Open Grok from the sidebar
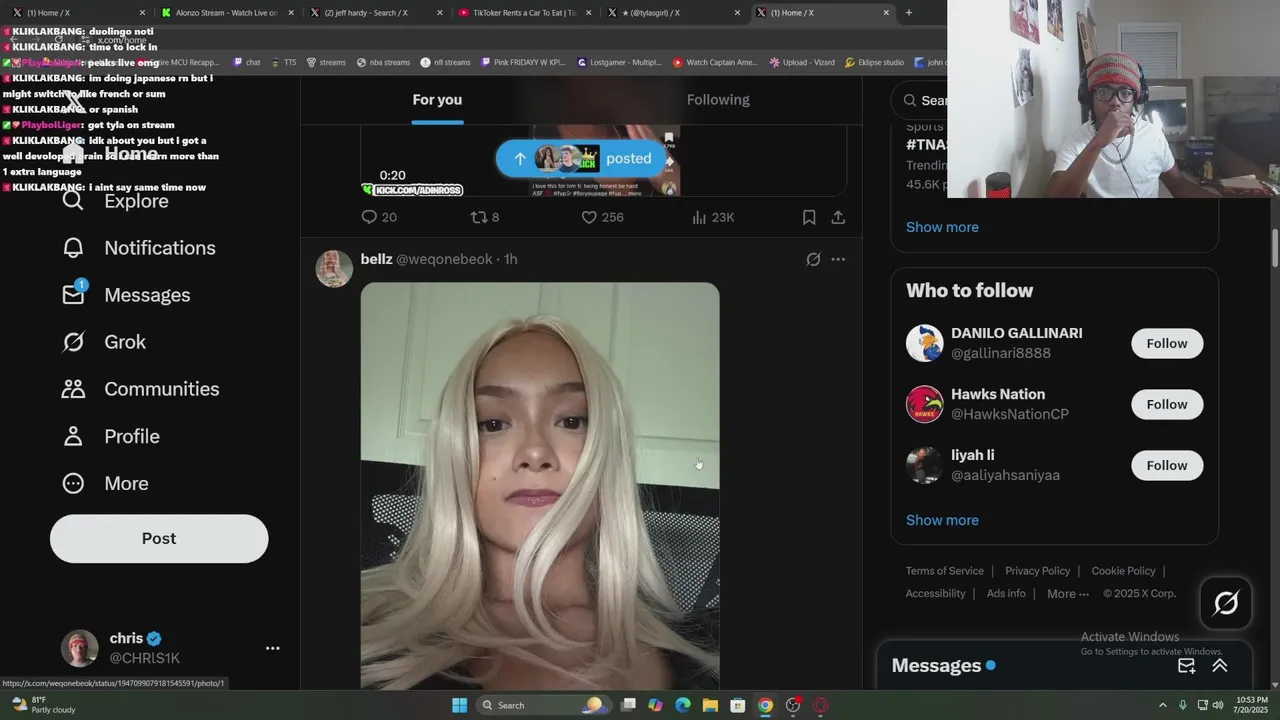The image size is (1280, 720). [103, 342]
